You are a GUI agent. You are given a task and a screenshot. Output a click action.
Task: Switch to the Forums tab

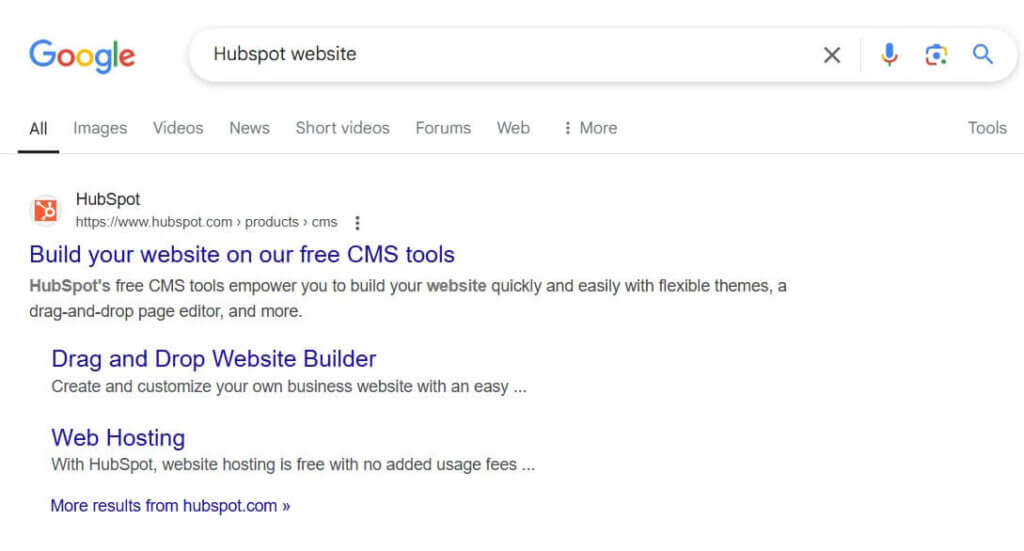443,128
